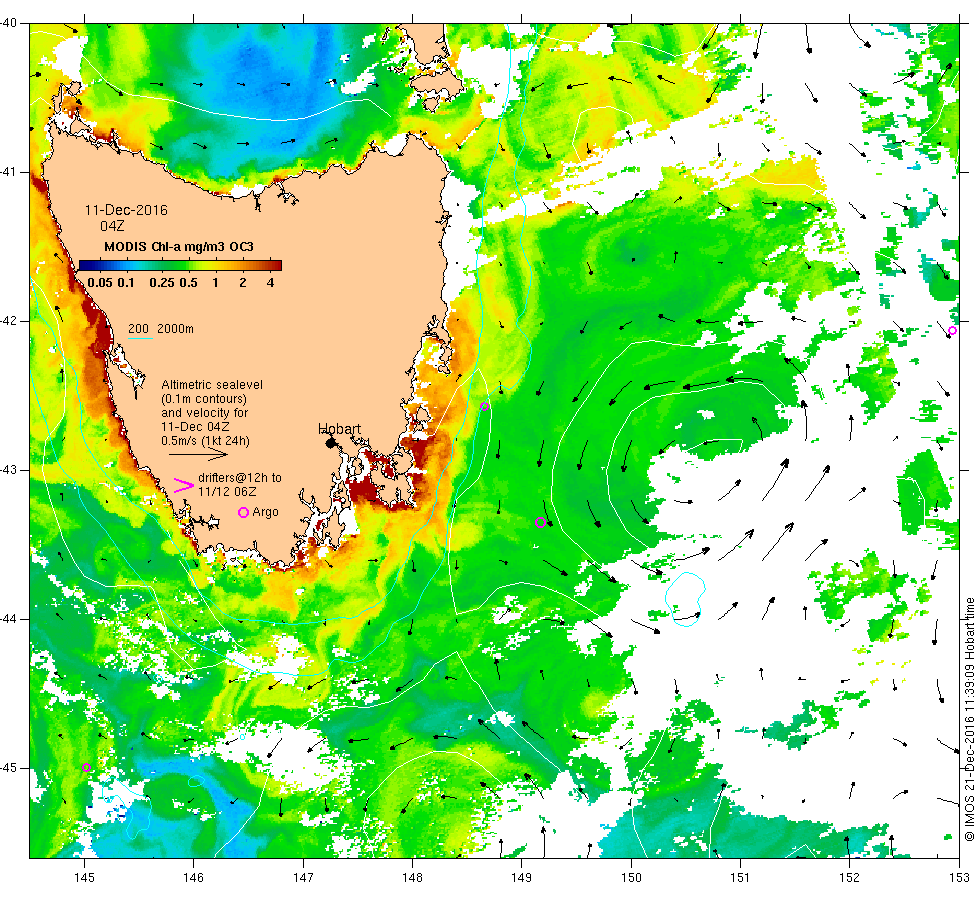
Task: Click the '149' longitude axis label
Action: point(521,878)
